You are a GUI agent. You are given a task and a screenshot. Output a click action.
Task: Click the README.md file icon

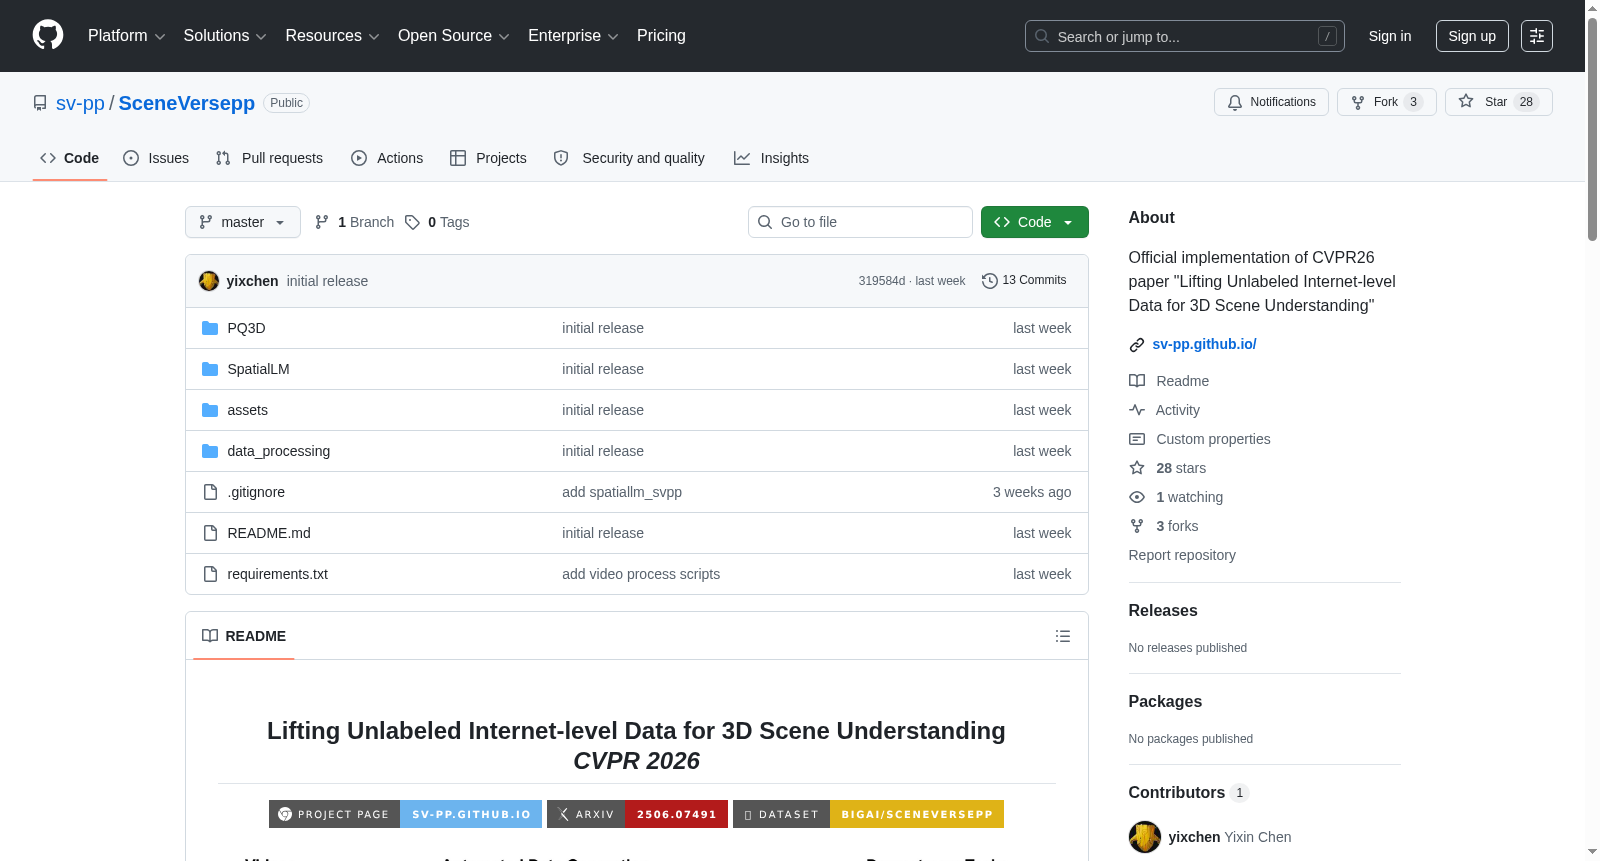[x=210, y=533]
